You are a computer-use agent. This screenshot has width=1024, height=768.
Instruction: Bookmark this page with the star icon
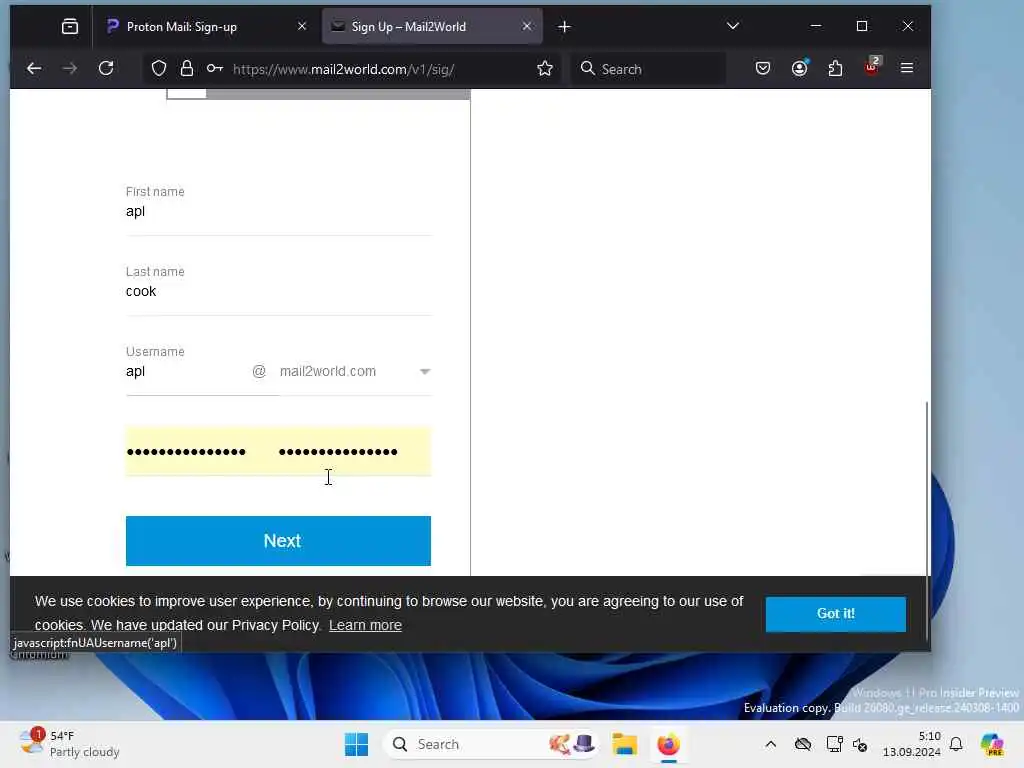click(545, 68)
